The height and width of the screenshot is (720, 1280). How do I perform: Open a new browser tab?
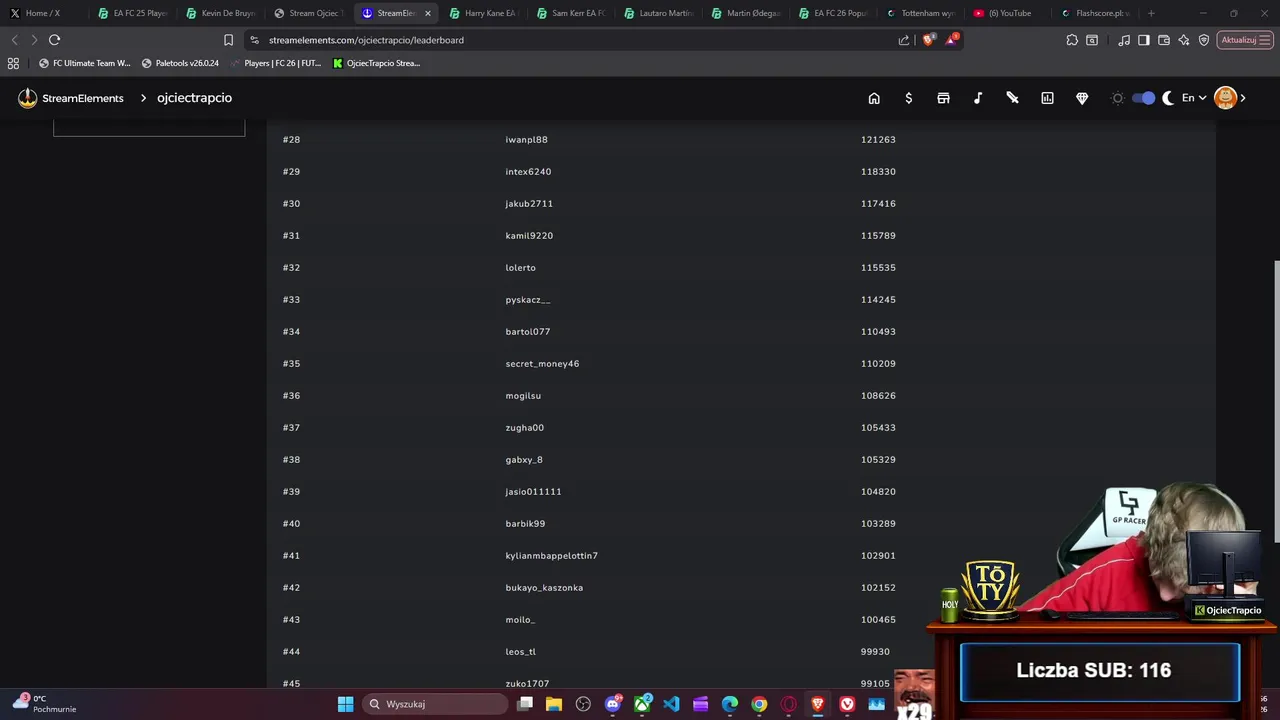tap(1151, 13)
